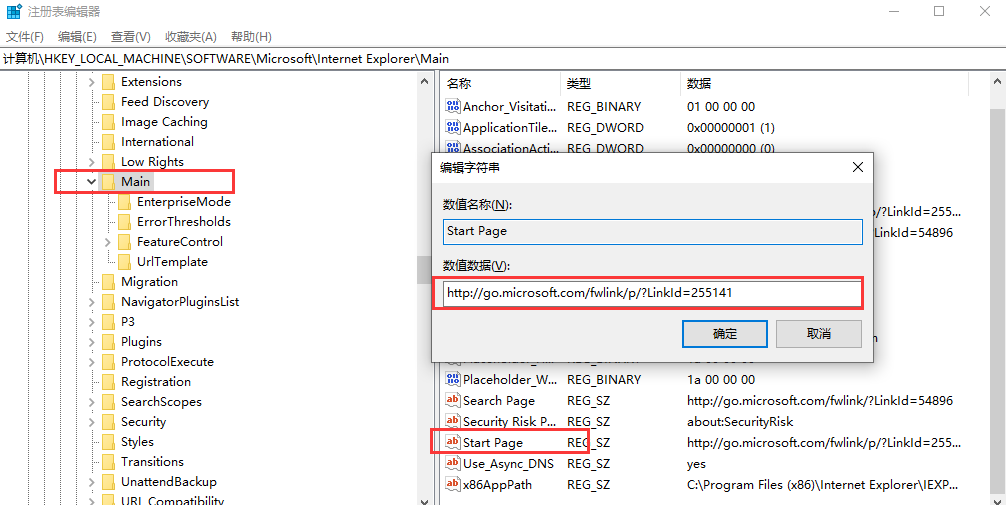1006x505 pixels.
Task: Select the ErrorThresholds folder icon
Action: click(124, 221)
